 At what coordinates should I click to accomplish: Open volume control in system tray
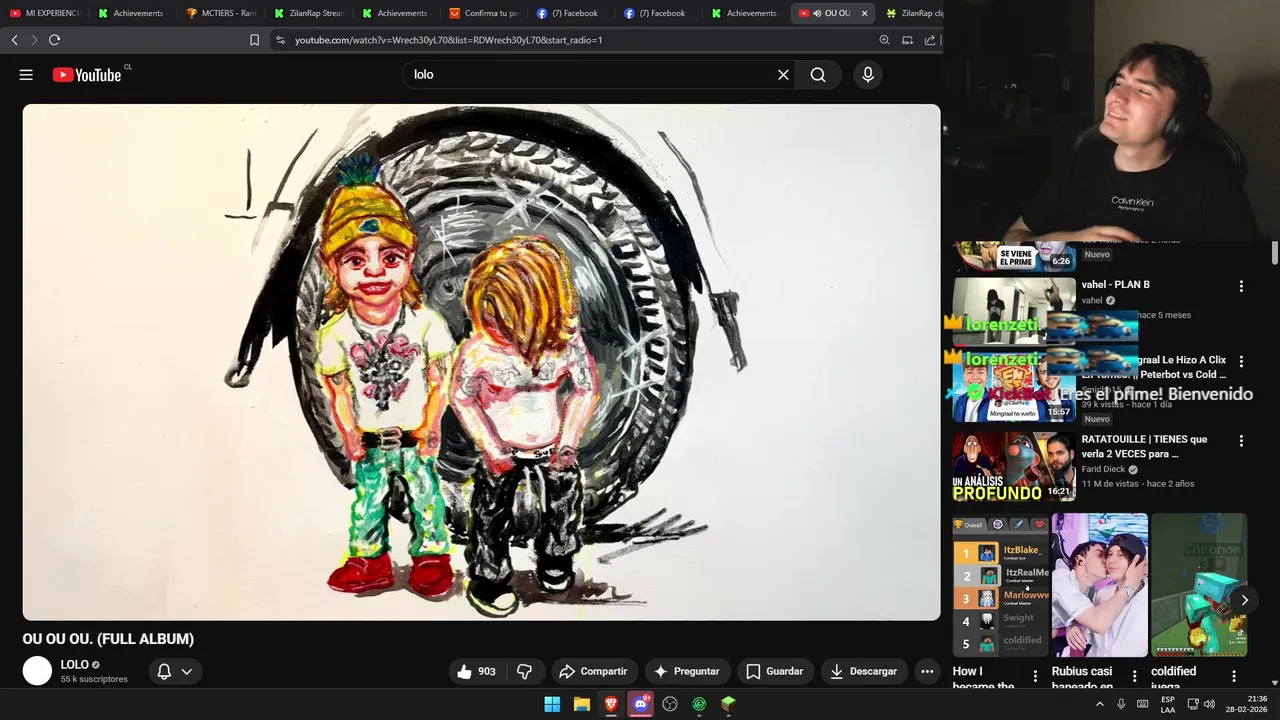(x=1209, y=704)
